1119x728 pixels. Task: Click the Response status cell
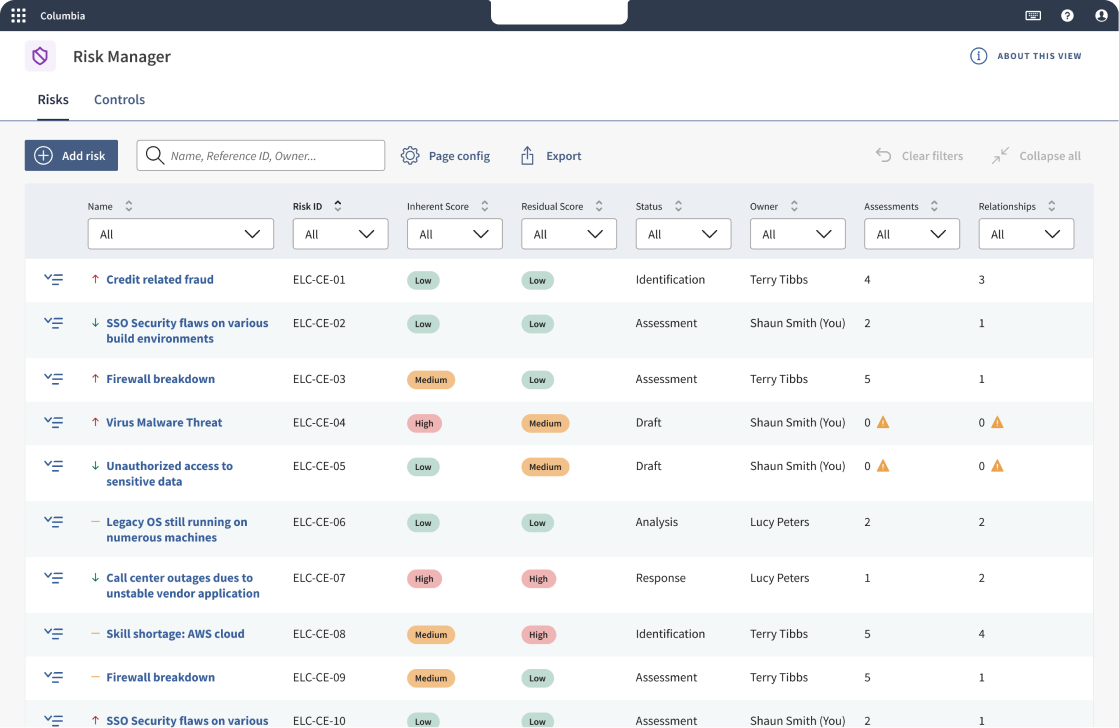[x=661, y=577]
